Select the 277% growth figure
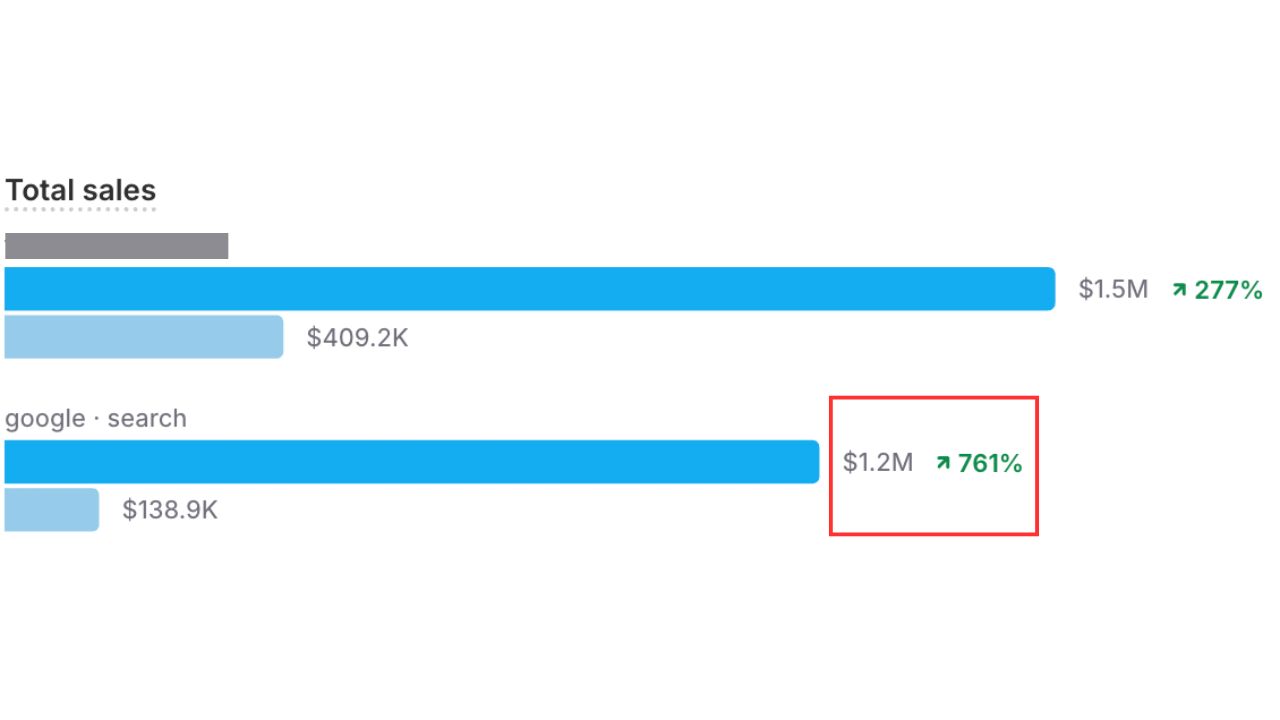This screenshot has width=1280, height=720. [x=1229, y=290]
